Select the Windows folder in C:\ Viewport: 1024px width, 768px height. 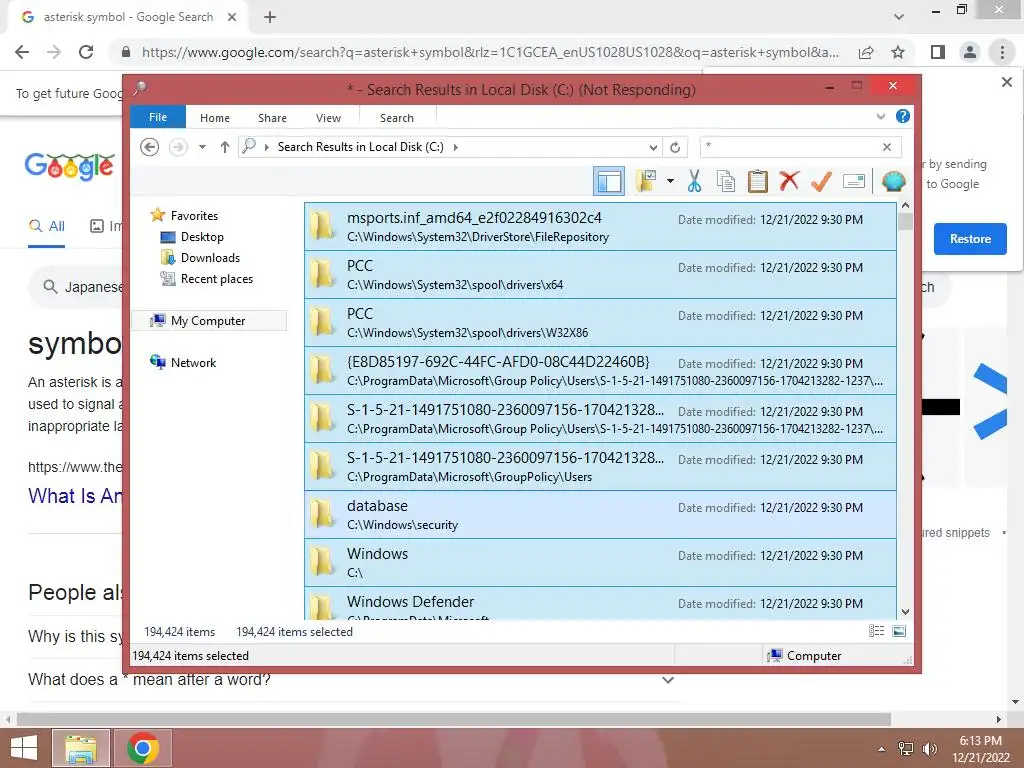(x=600, y=563)
